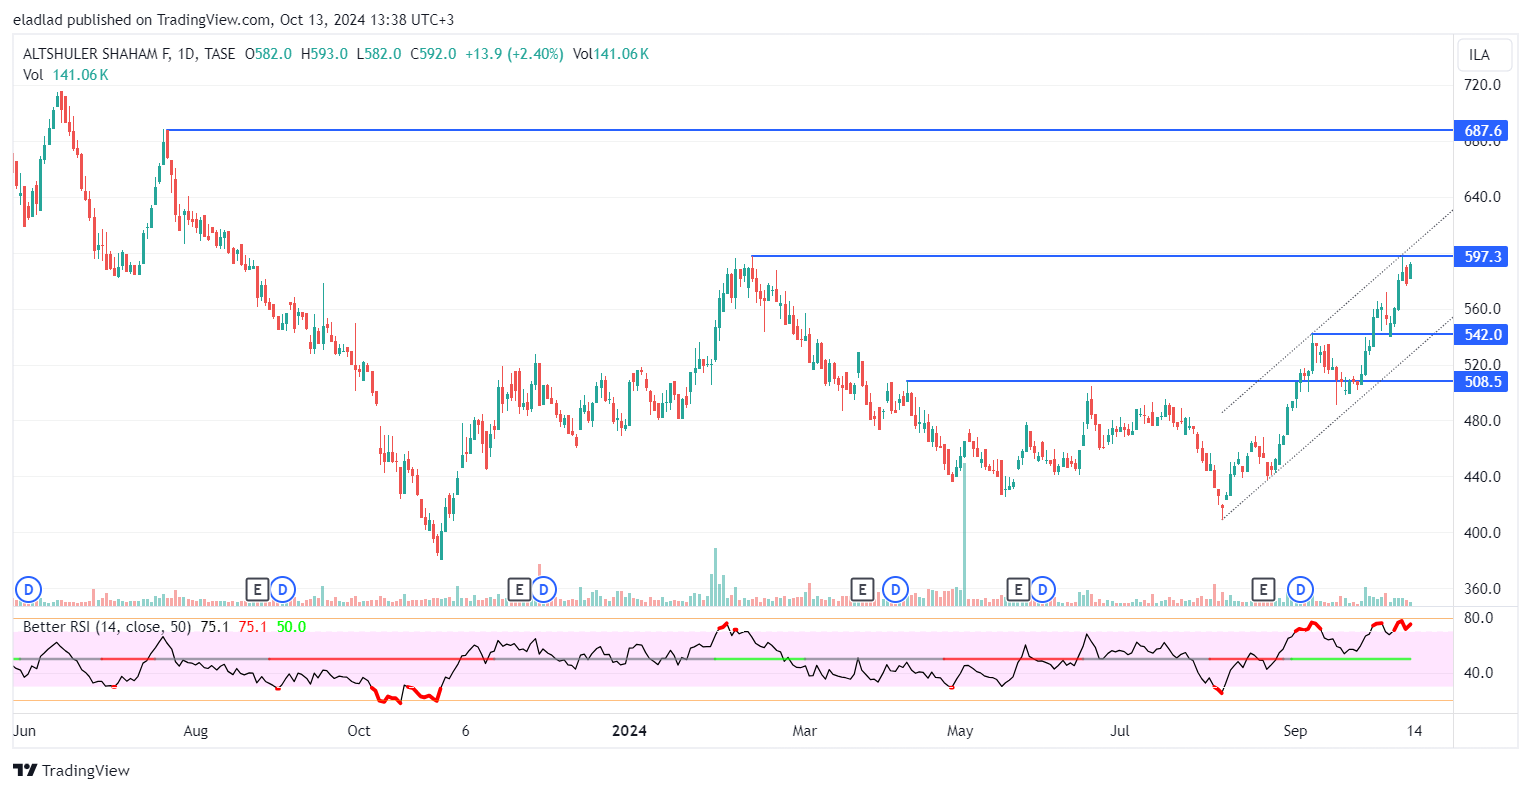Open the earnings marker from late November 2023
The image size is (1531, 792).
(518, 590)
